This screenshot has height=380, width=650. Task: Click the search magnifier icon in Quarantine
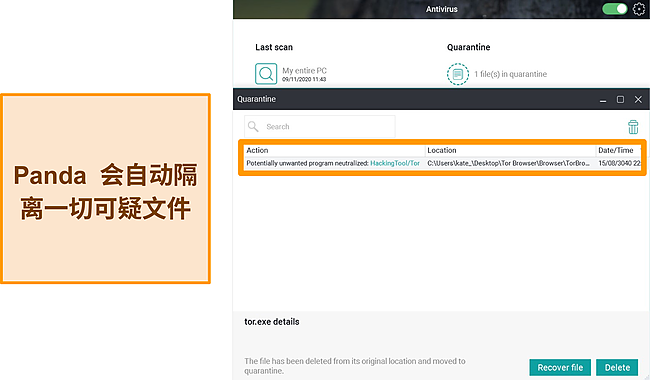[x=253, y=126]
